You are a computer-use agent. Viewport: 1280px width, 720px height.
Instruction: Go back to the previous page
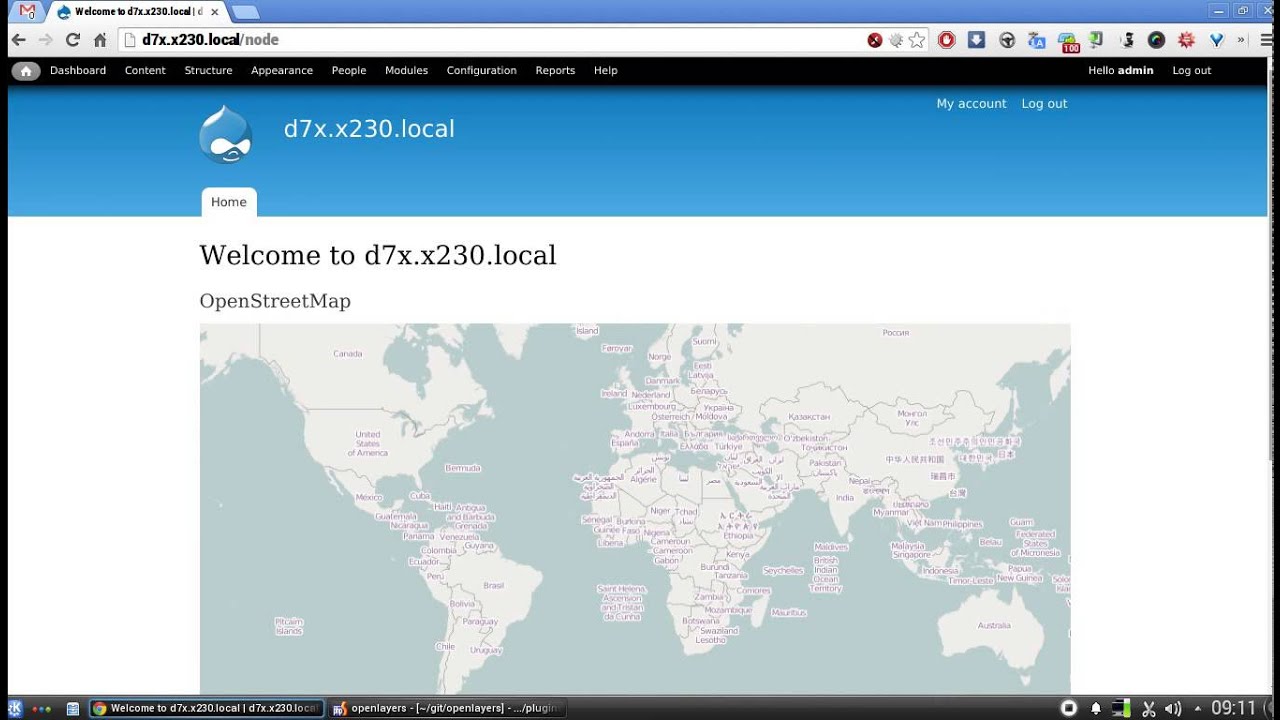(x=19, y=40)
